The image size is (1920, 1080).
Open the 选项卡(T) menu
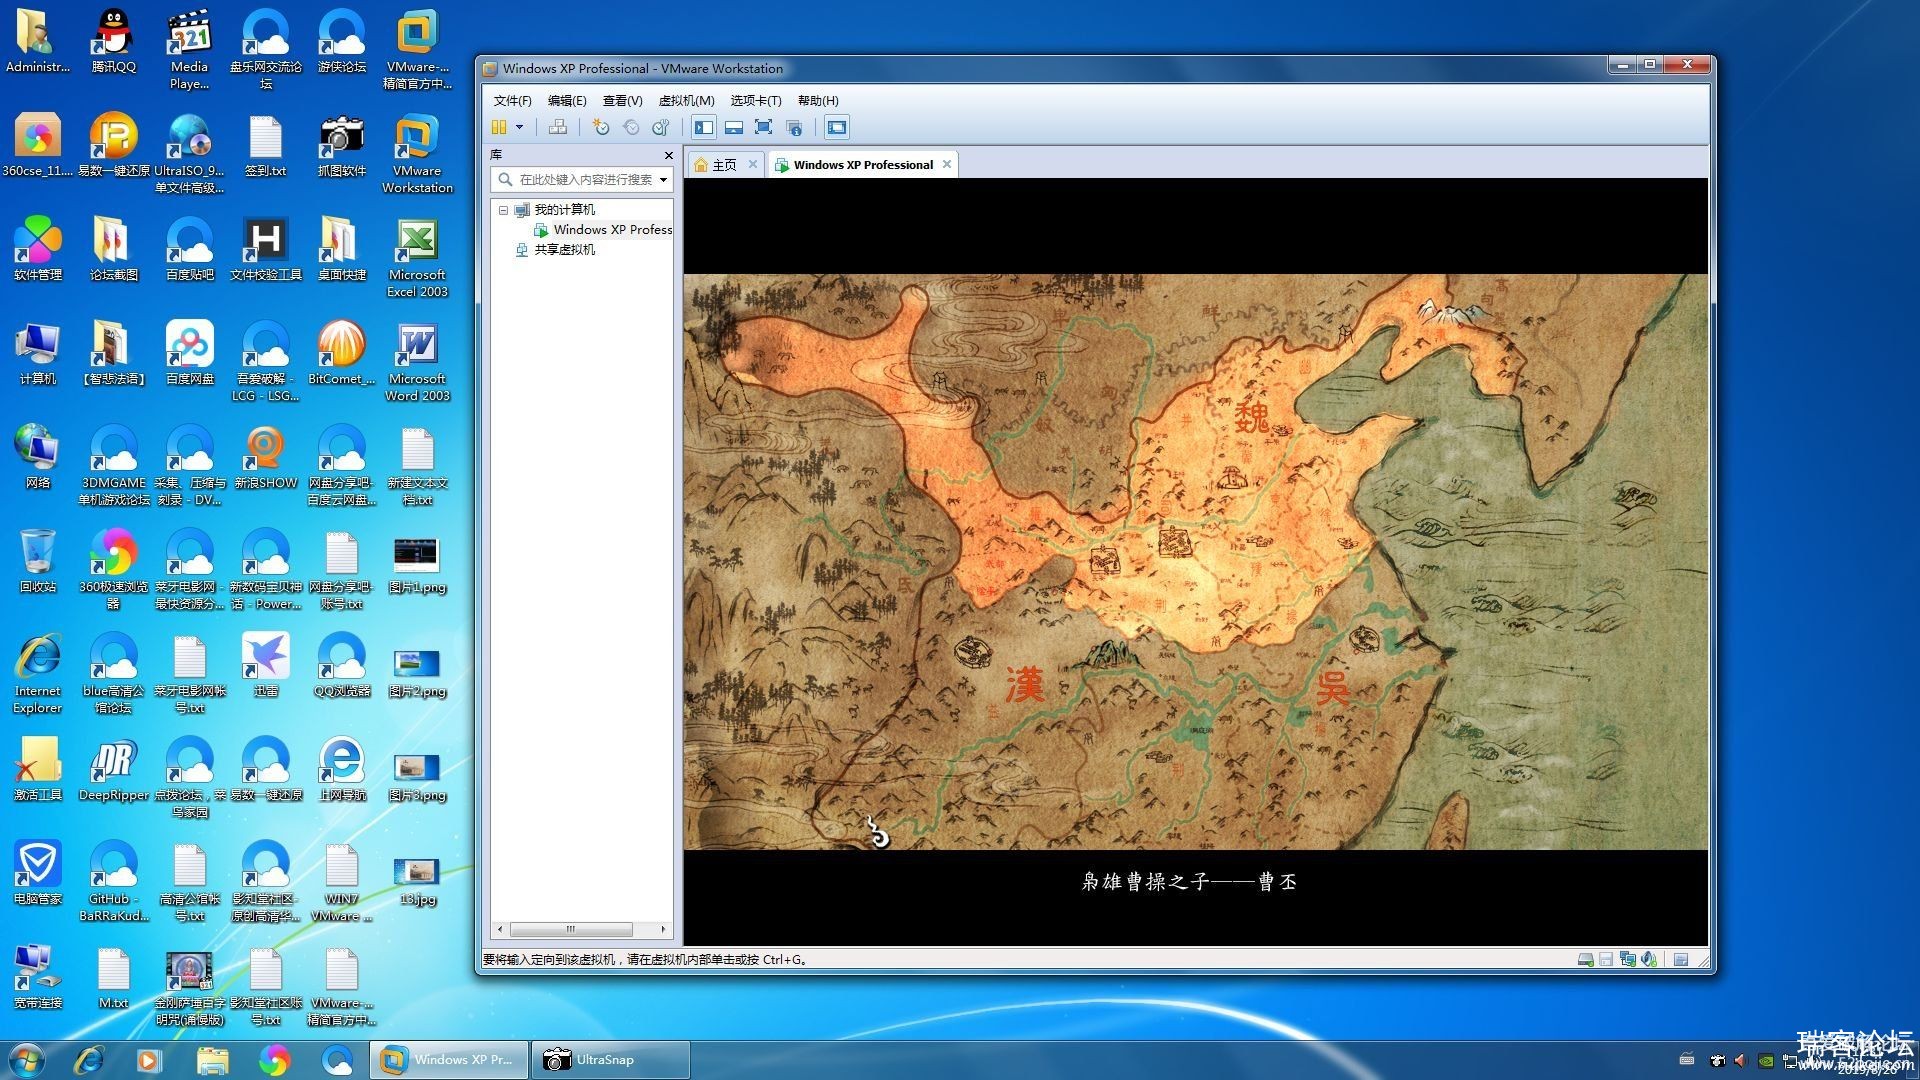(x=756, y=100)
